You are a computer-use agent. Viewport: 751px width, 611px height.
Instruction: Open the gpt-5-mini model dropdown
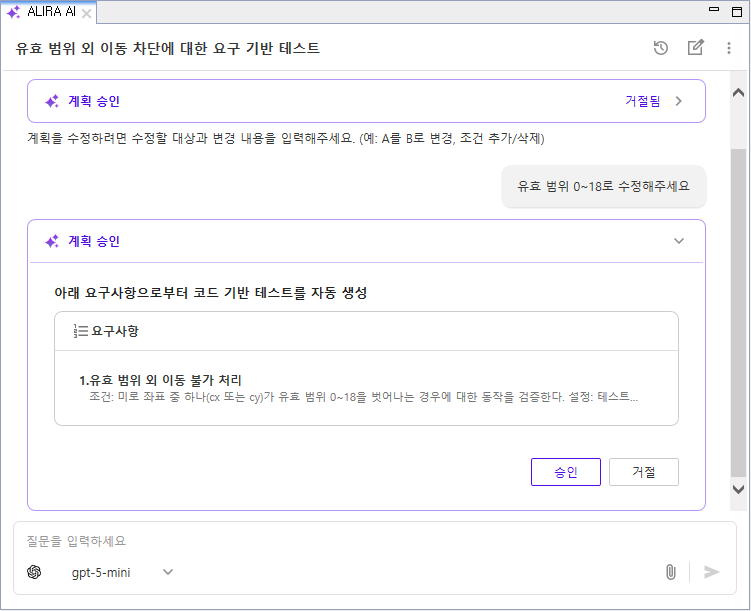(122, 572)
